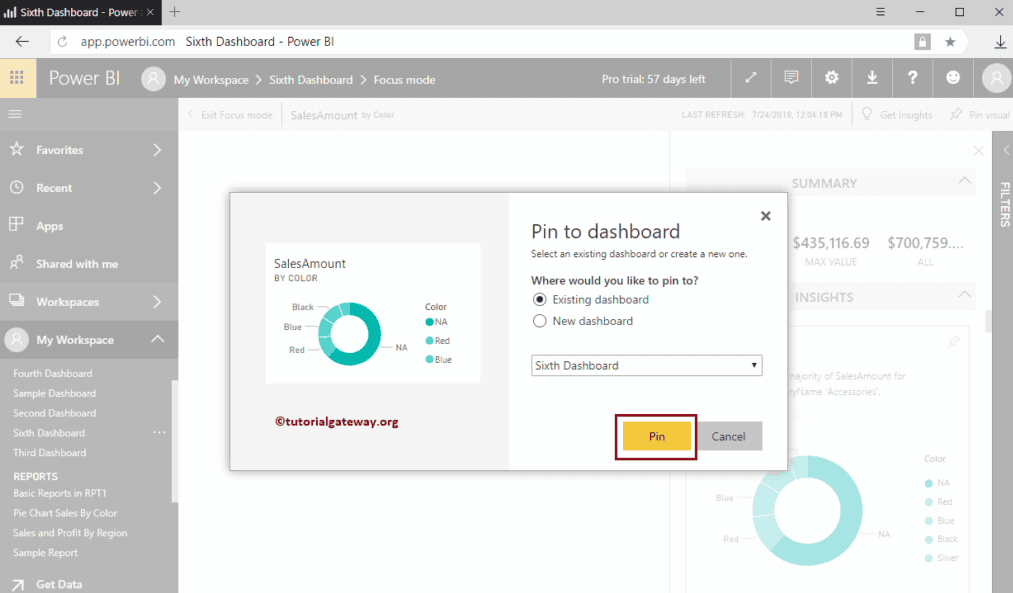Select the New dashboard radio button

click(x=539, y=321)
